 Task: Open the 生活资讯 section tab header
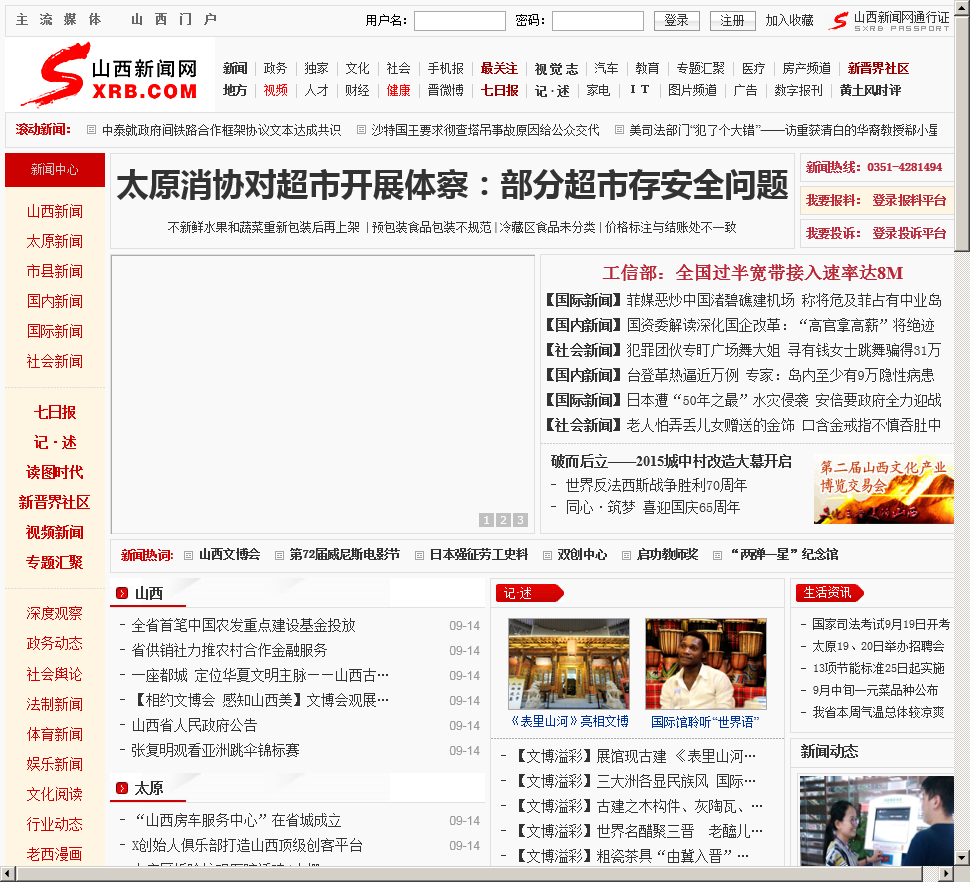pyautogui.click(x=828, y=593)
